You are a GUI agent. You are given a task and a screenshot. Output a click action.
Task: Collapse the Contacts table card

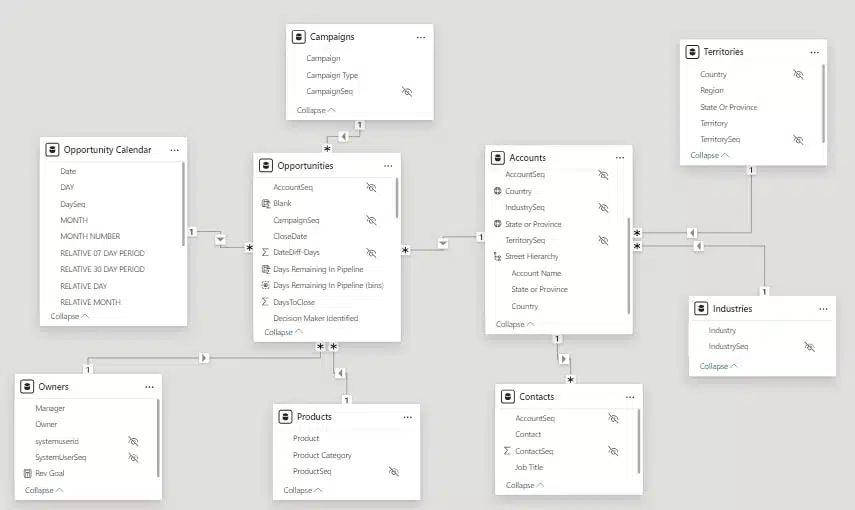[x=525, y=485]
